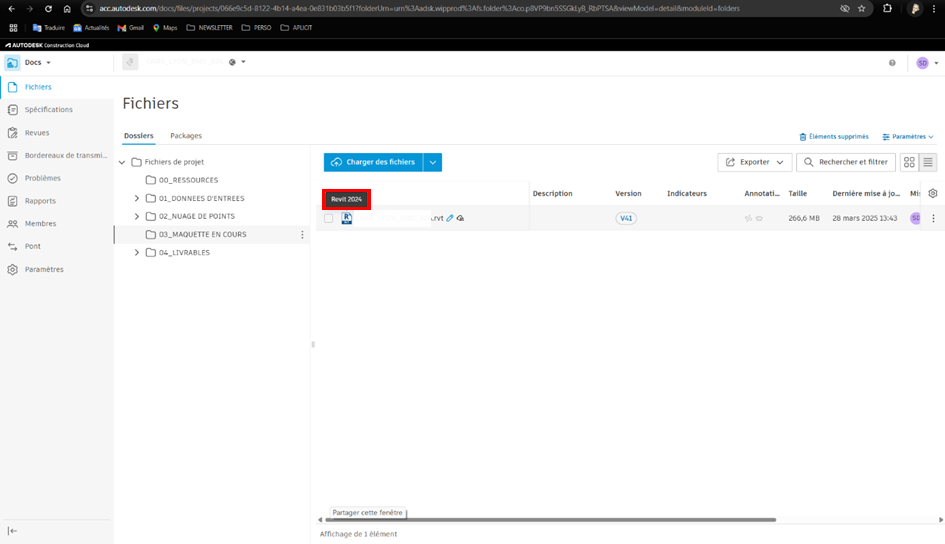Collapse the left navigation sidebar
Image resolution: width=945 pixels, height=544 pixels.
(x=13, y=531)
